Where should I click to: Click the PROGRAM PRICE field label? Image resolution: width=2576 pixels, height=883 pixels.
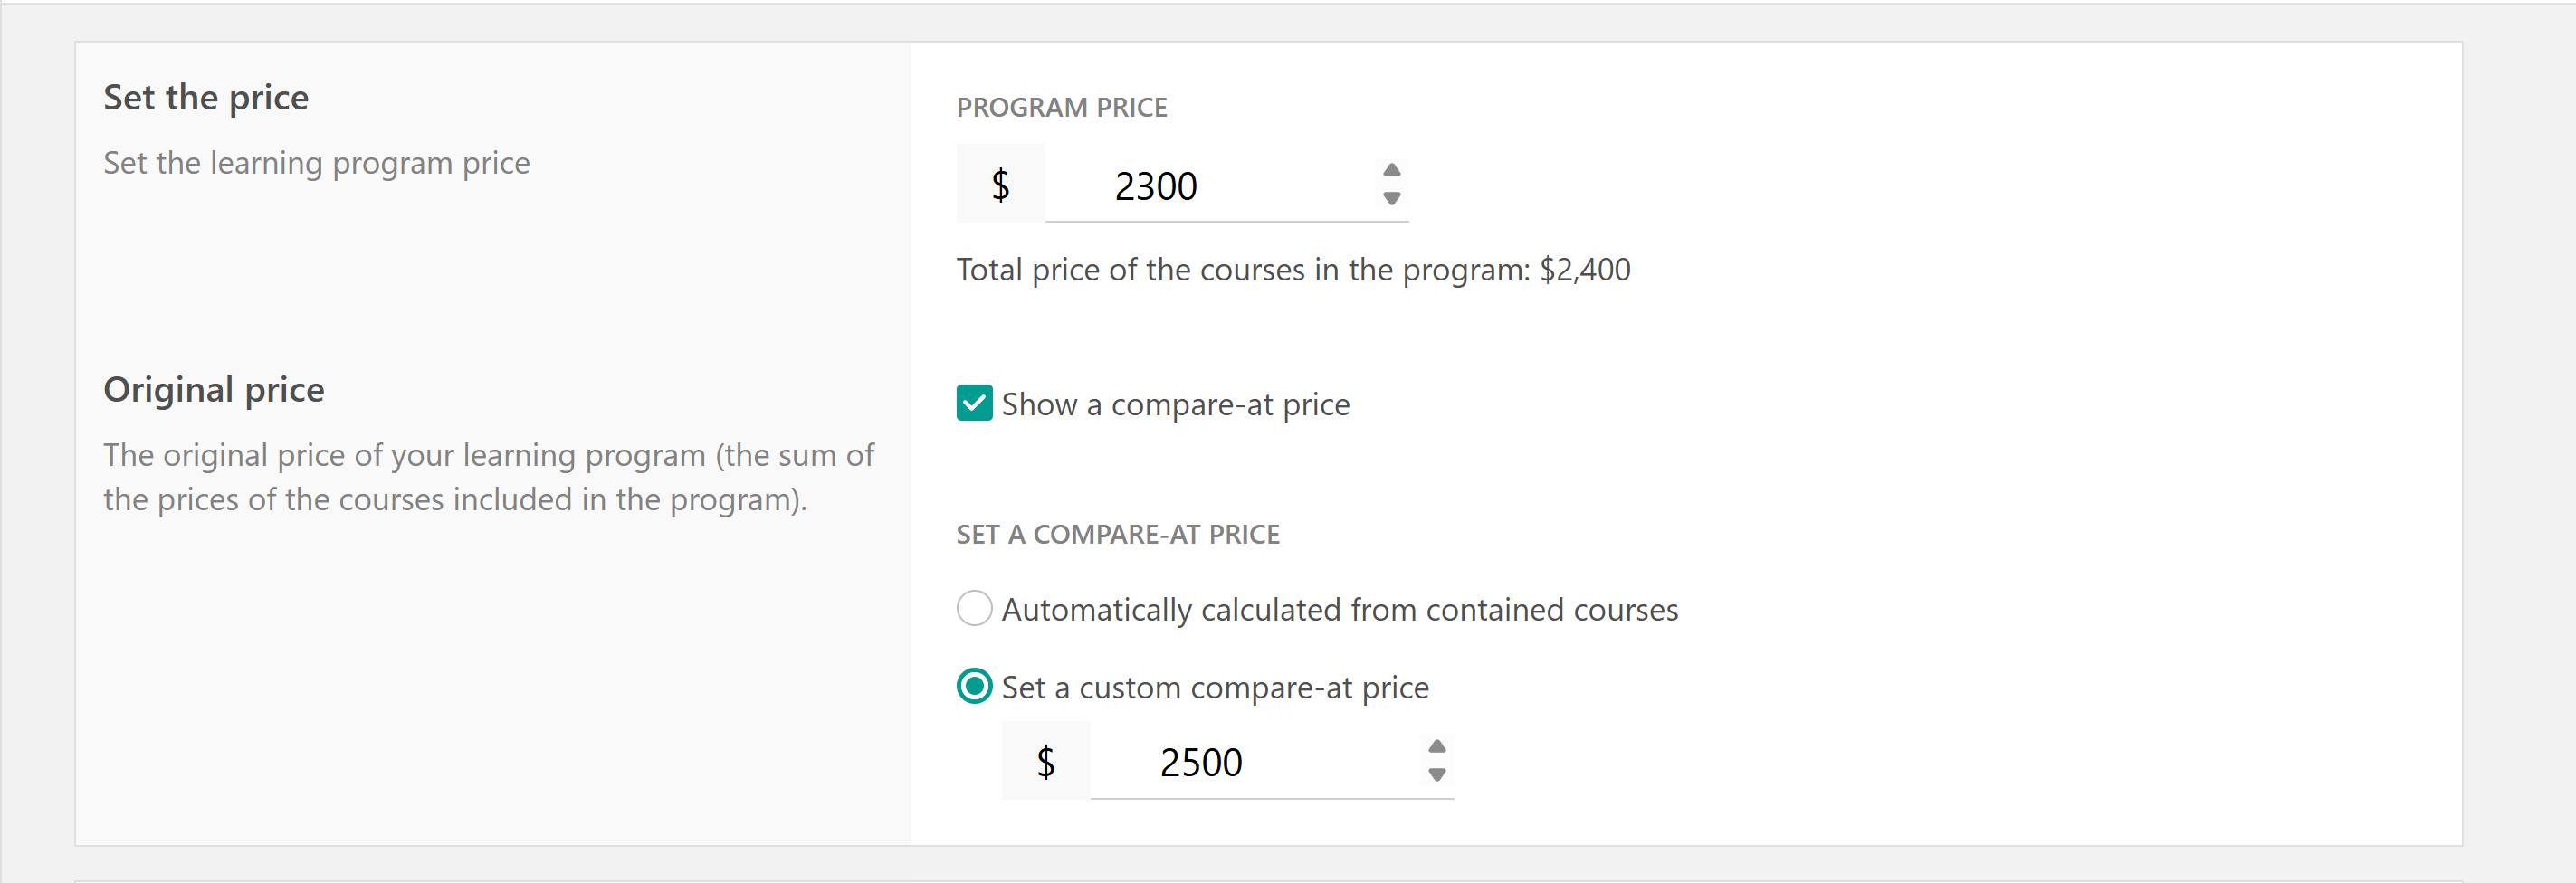[1061, 108]
